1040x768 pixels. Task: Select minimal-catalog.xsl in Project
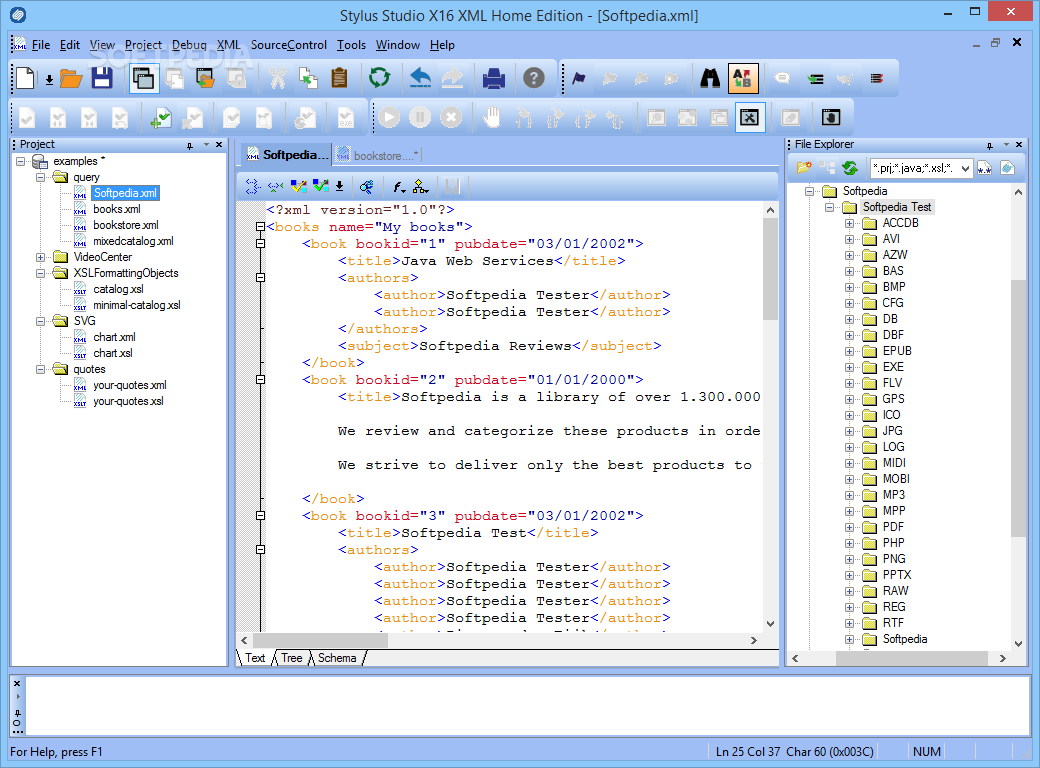(x=137, y=305)
